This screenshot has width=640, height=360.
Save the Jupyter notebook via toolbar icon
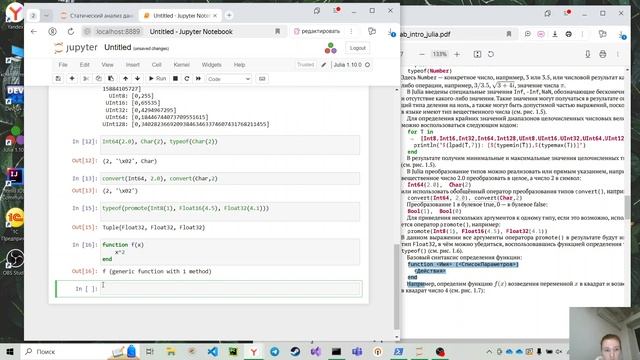click(58, 78)
